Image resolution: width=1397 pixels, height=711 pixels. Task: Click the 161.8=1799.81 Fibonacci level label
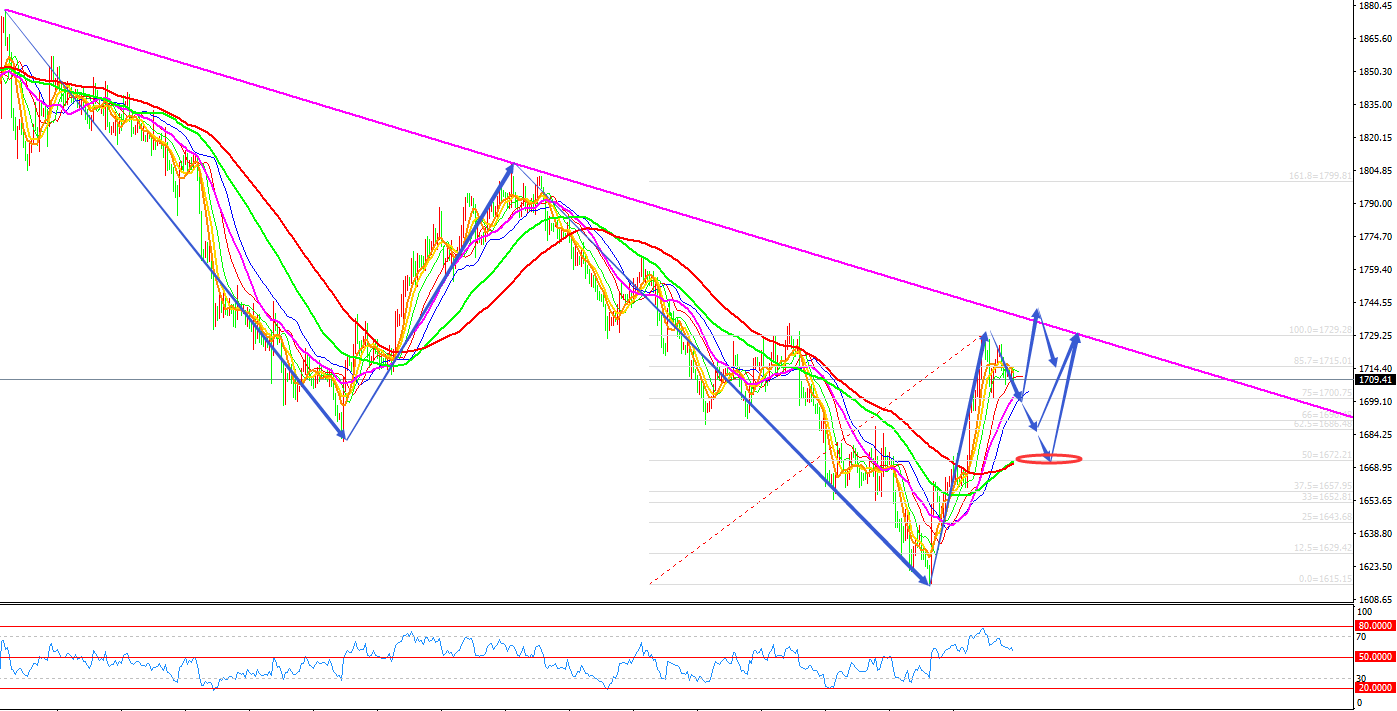point(1319,175)
